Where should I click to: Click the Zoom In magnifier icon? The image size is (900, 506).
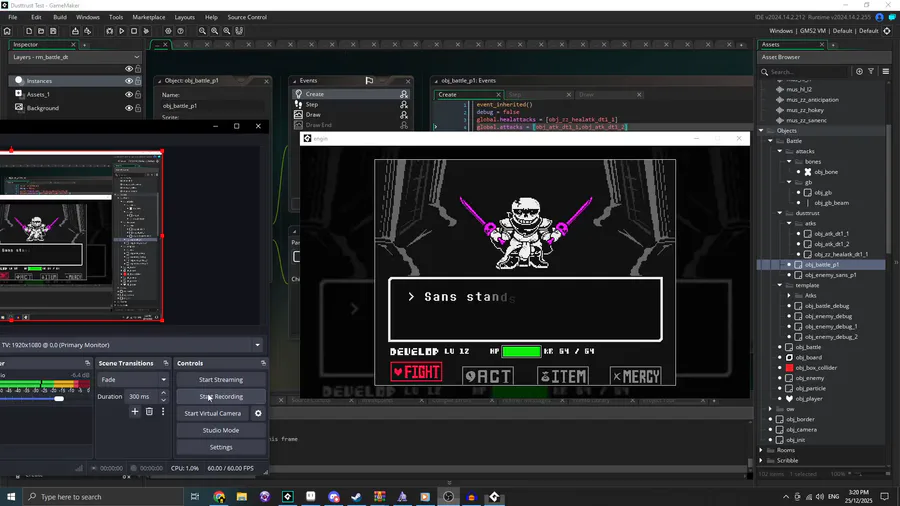[x=227, y=31]
